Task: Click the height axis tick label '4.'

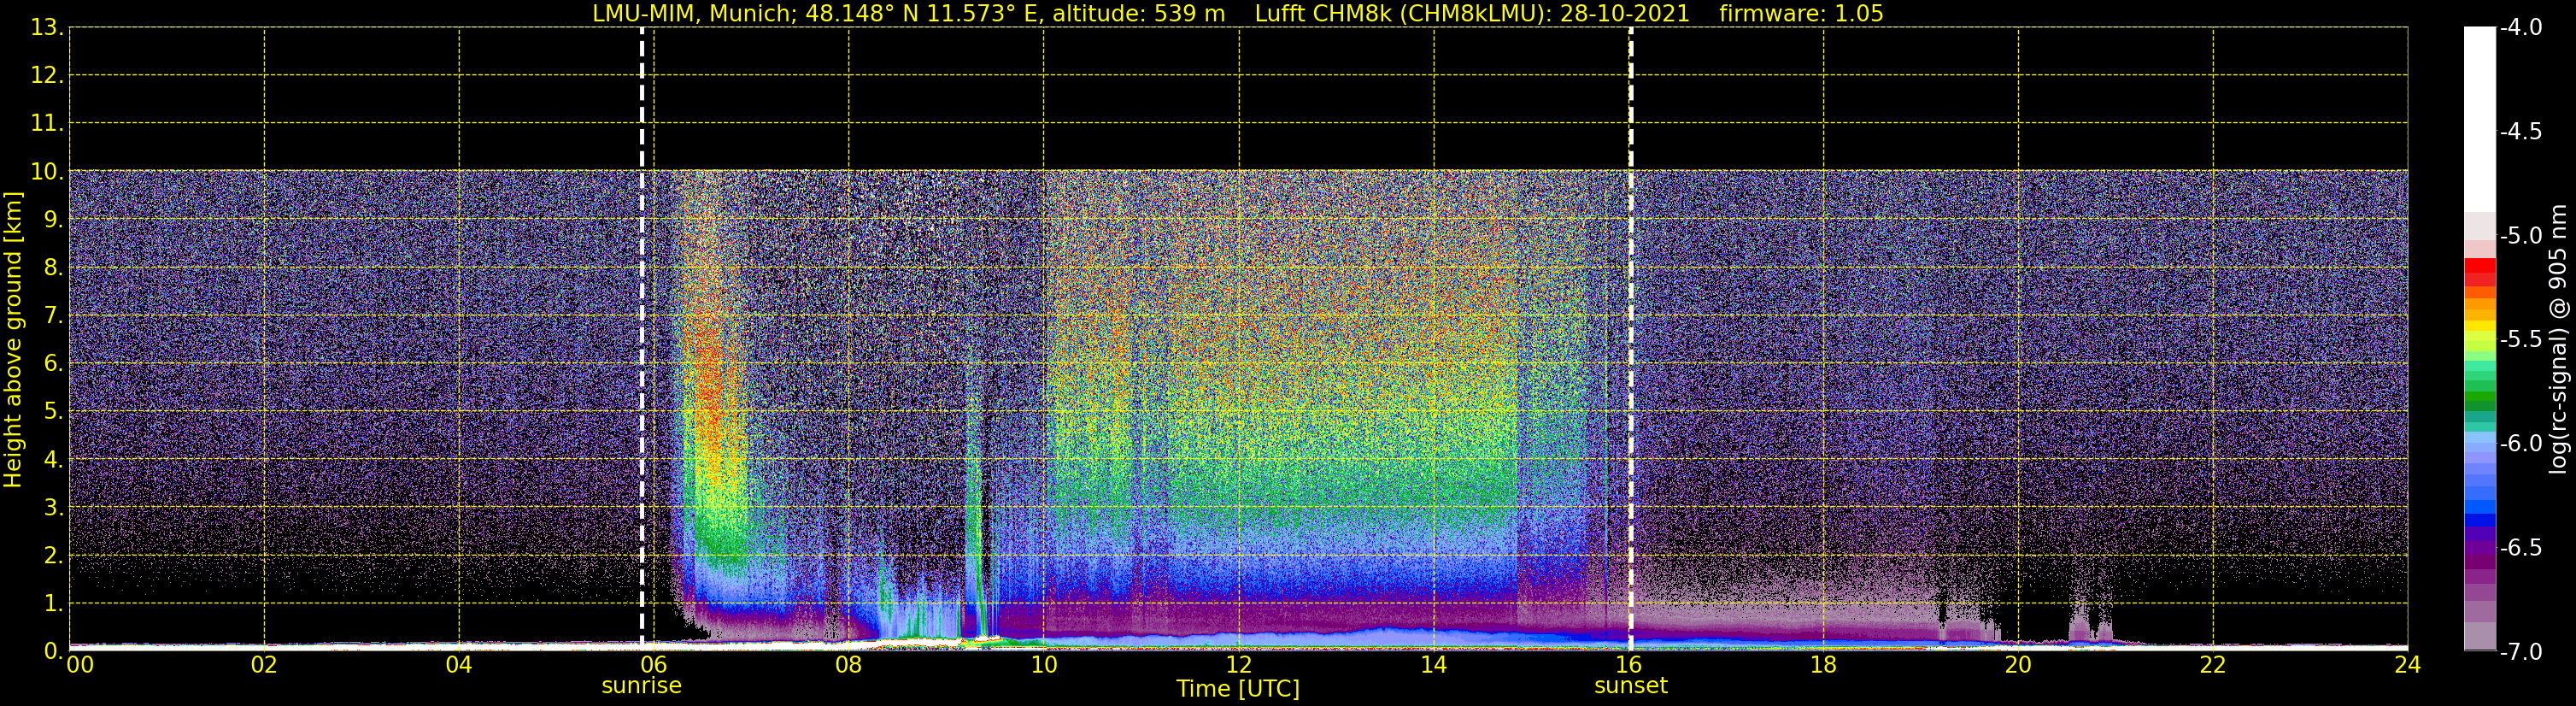Action: tap(53, 459)
